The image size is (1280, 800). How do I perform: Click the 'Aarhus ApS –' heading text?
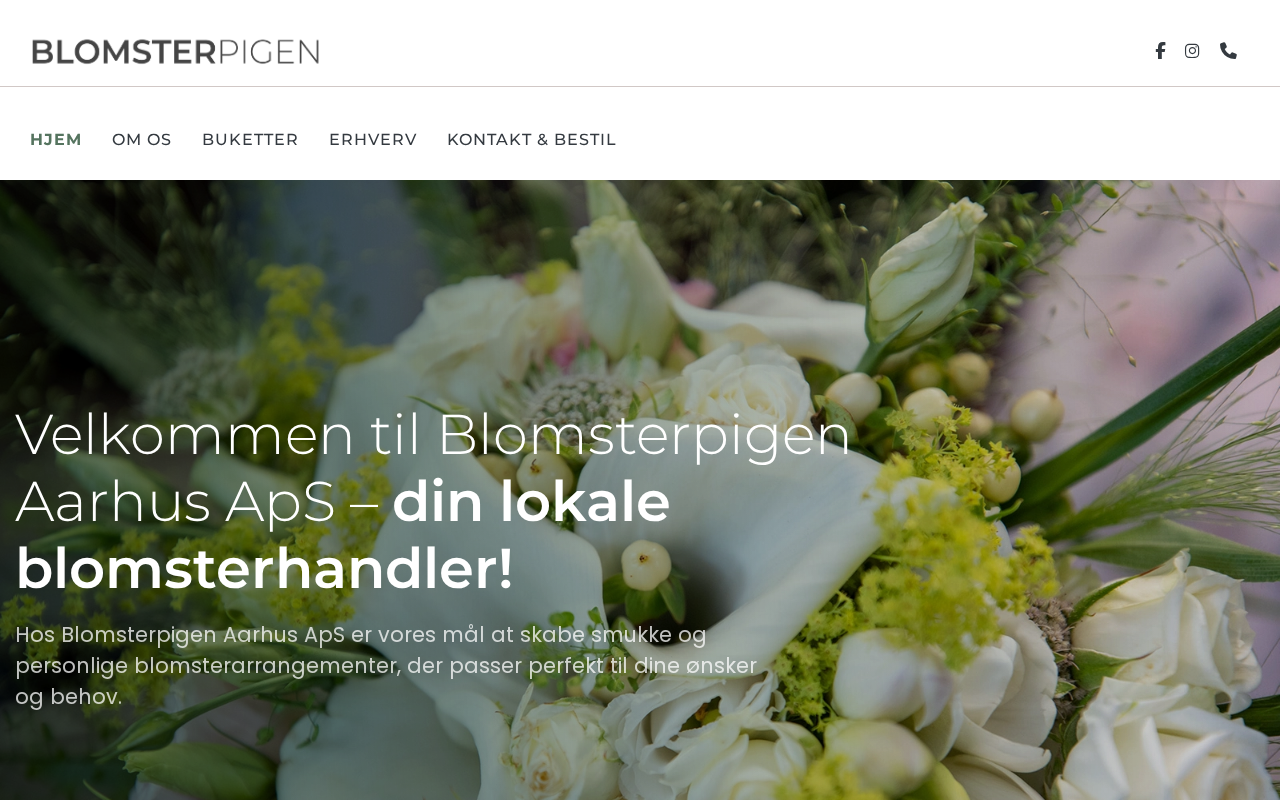(197, 501)
